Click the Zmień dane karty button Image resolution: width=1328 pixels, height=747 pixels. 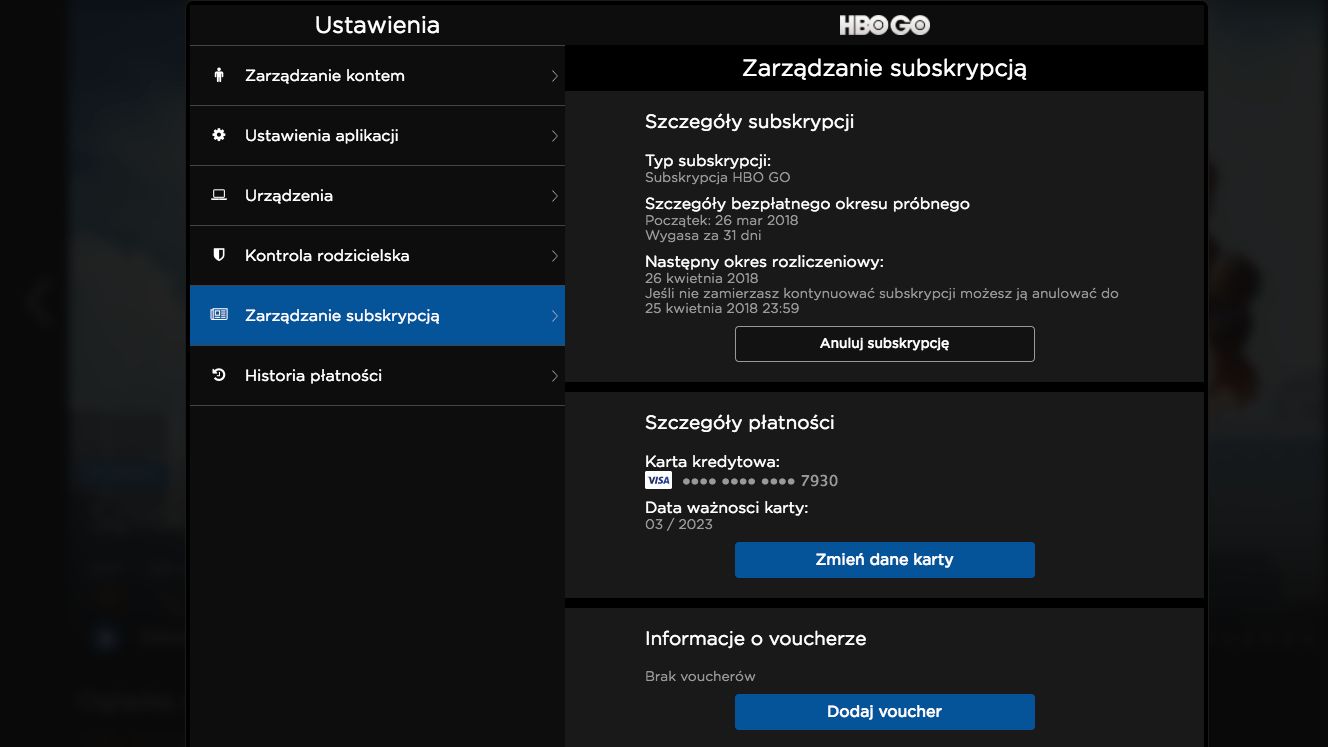point(884,560)
